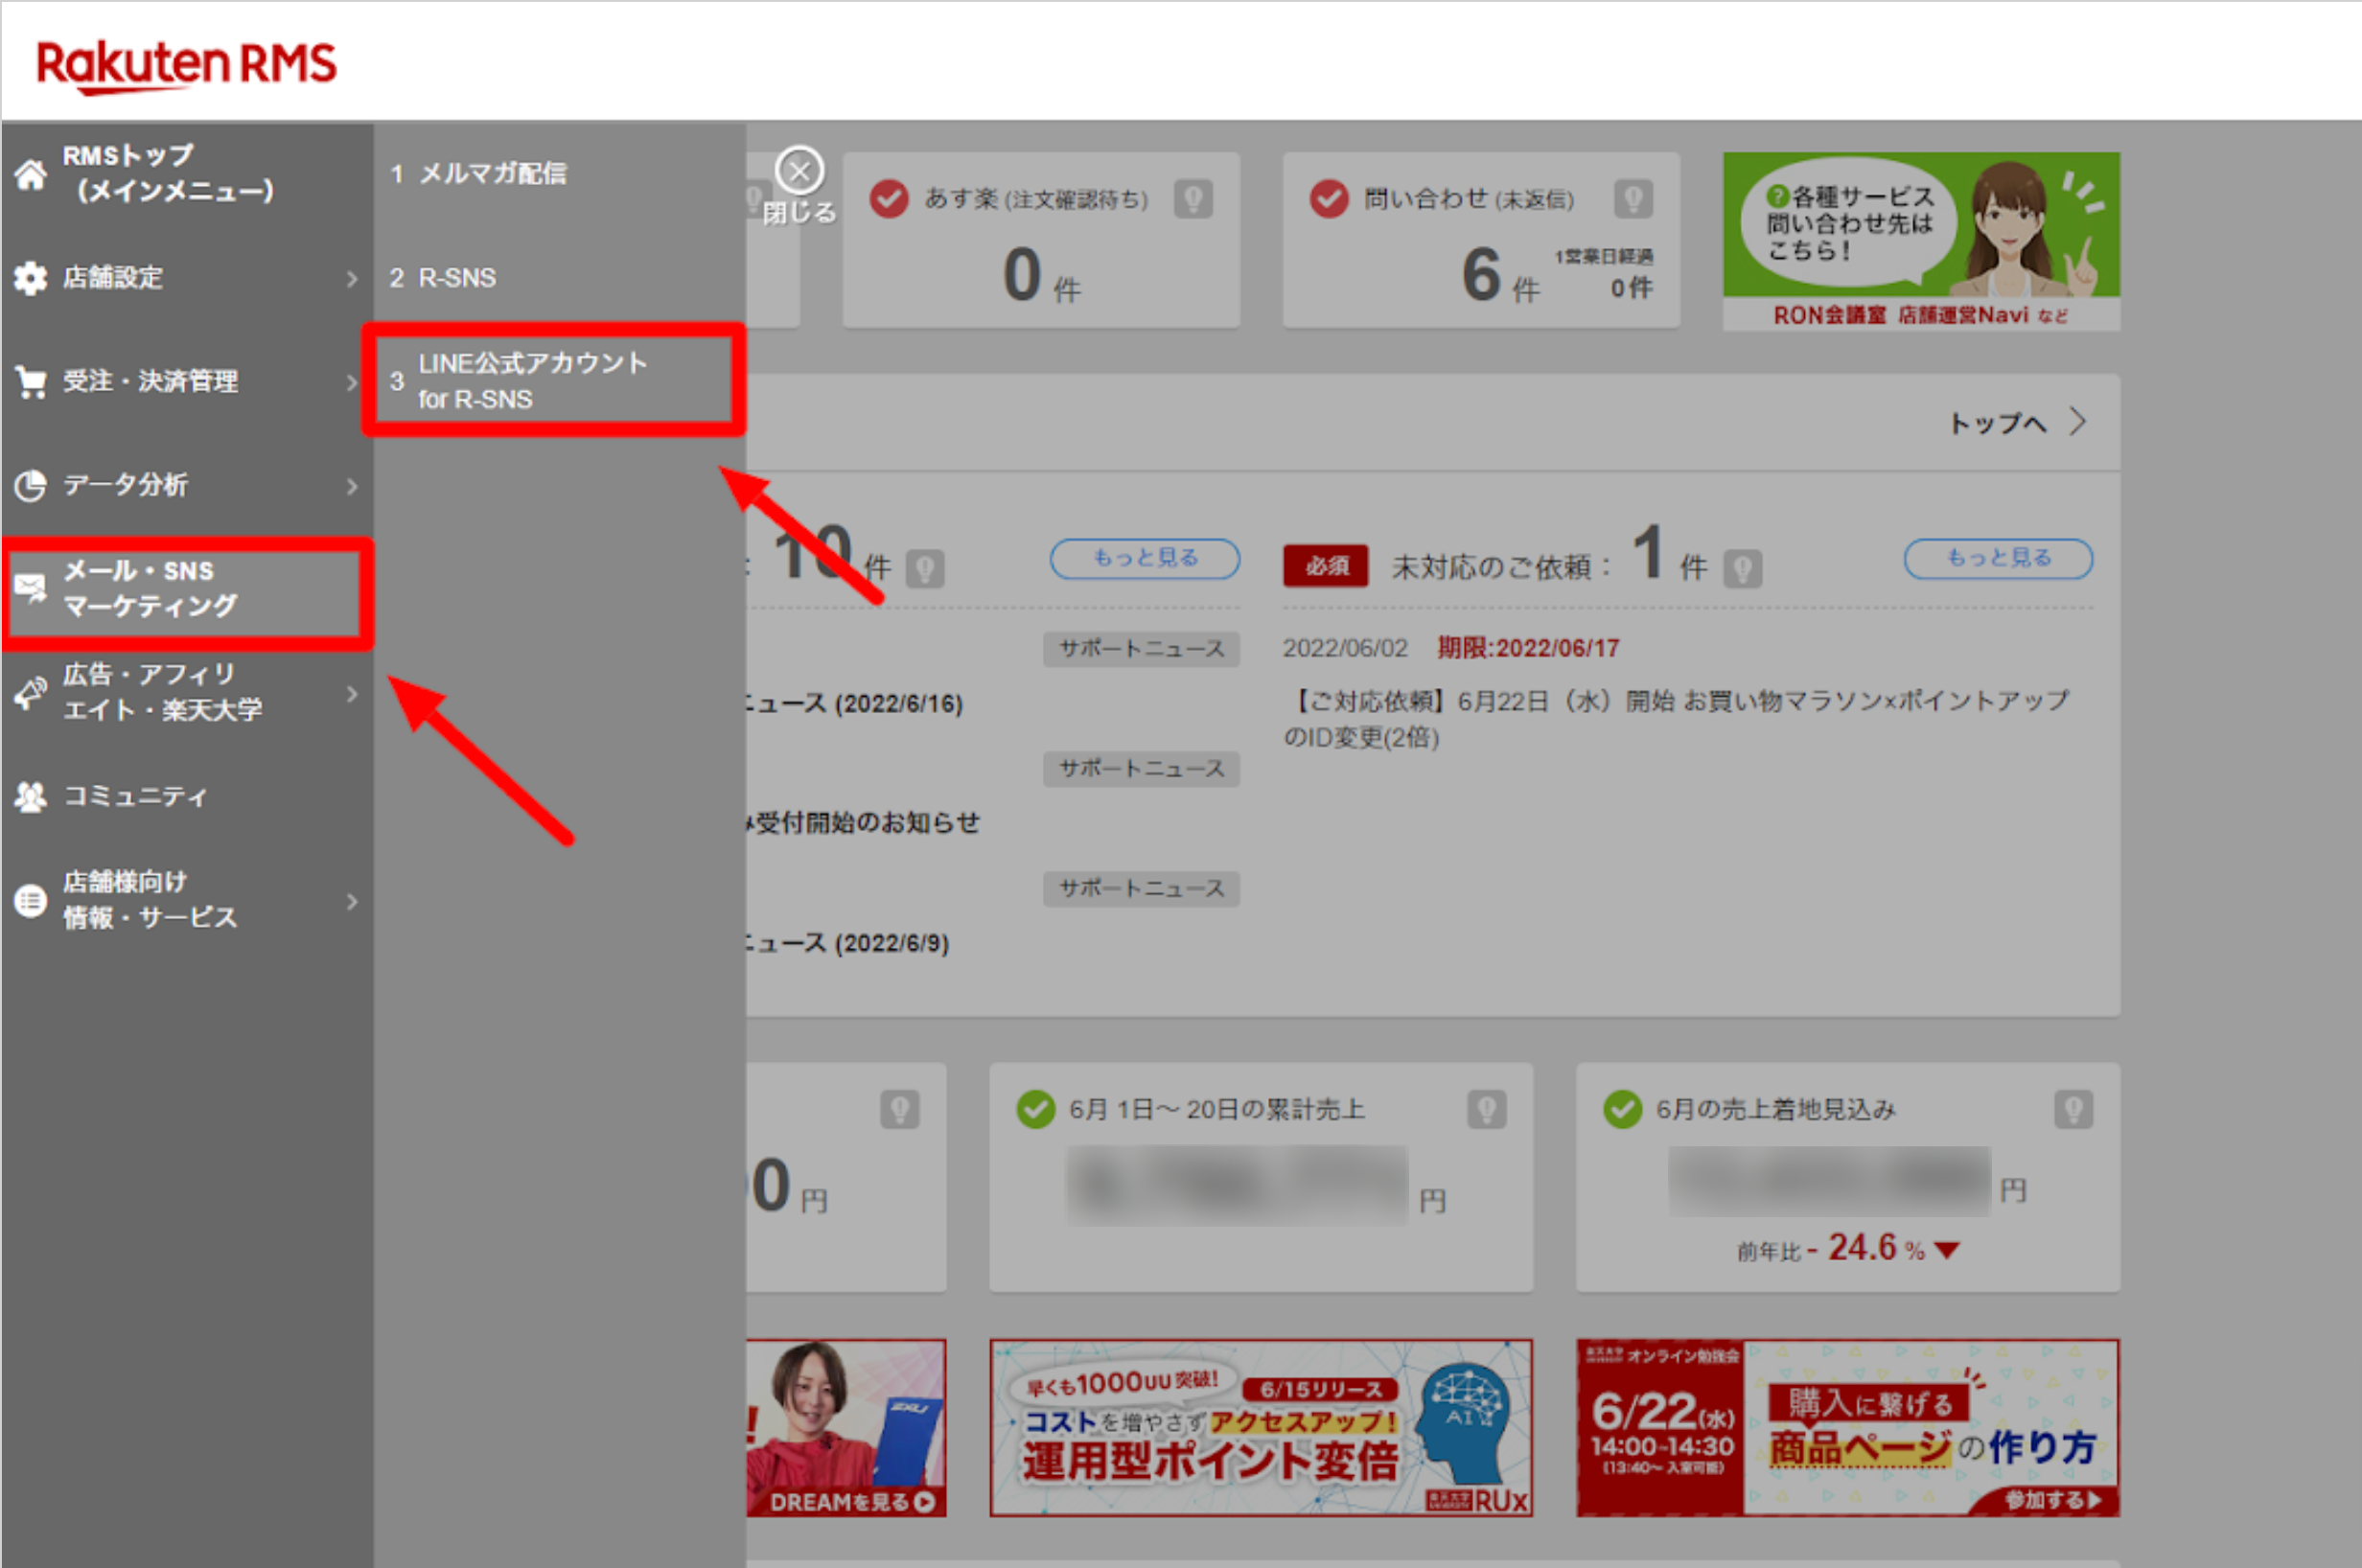This screenshot has height=1568, width=2362.
Task: Click 問い合わせ (未返信) 6 件 count
Action: tap(1500, 276)
